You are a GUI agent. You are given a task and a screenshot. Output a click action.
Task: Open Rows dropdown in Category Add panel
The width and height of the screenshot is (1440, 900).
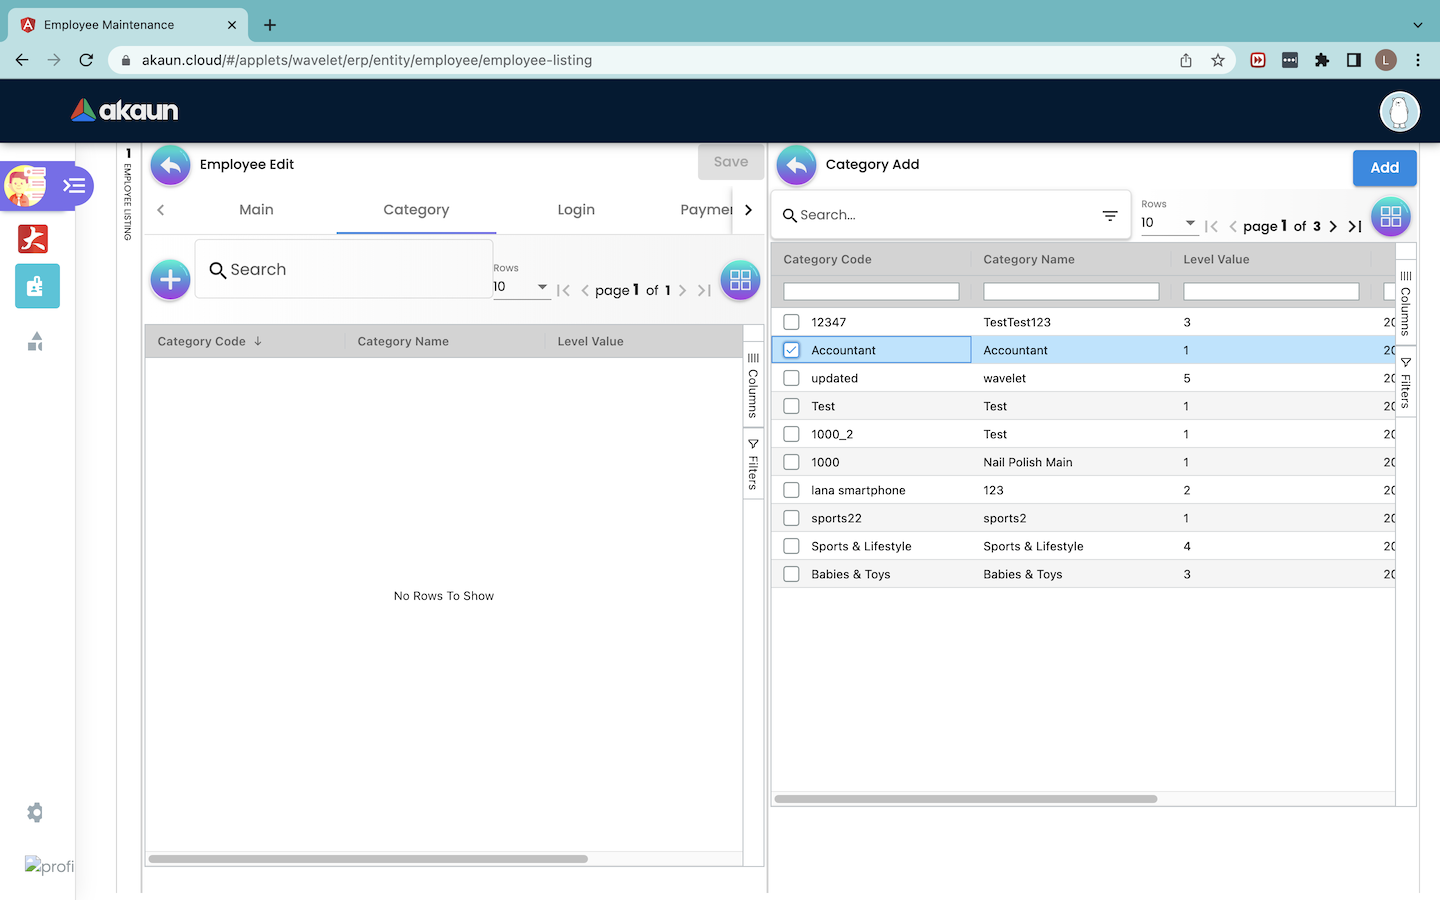(1169, 223)
